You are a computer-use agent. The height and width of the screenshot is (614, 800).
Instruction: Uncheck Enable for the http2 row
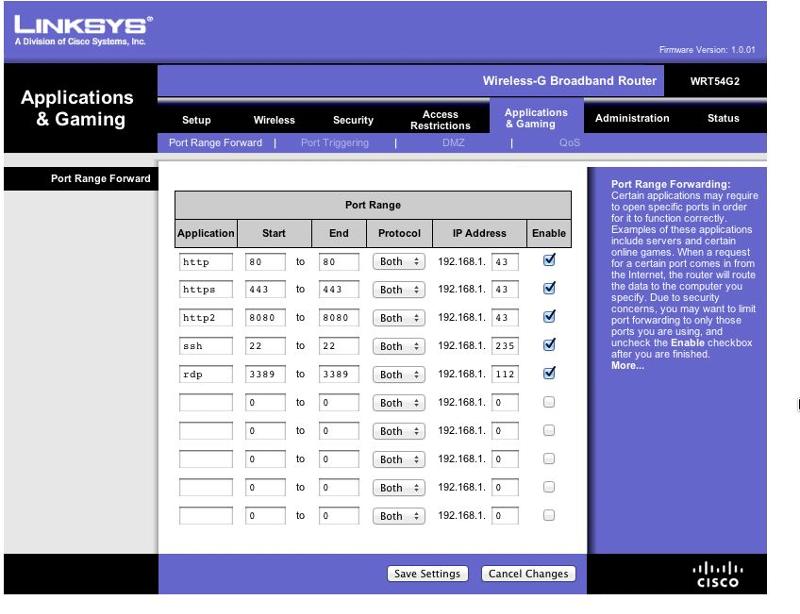549,317
